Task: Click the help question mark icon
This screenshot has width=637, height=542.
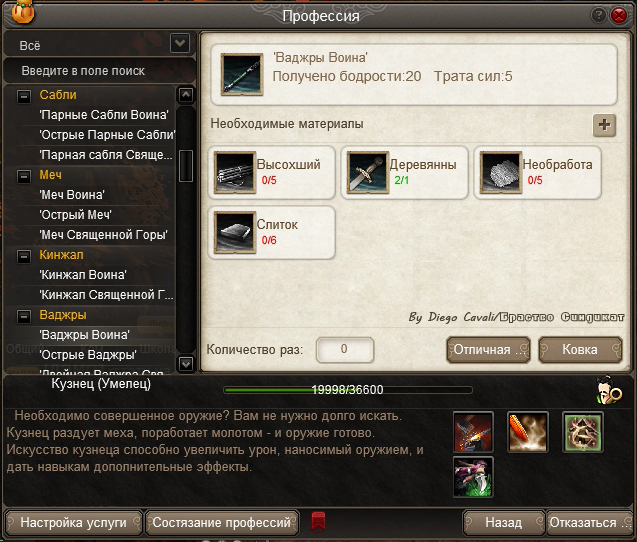Action: (x=598, y=15)
